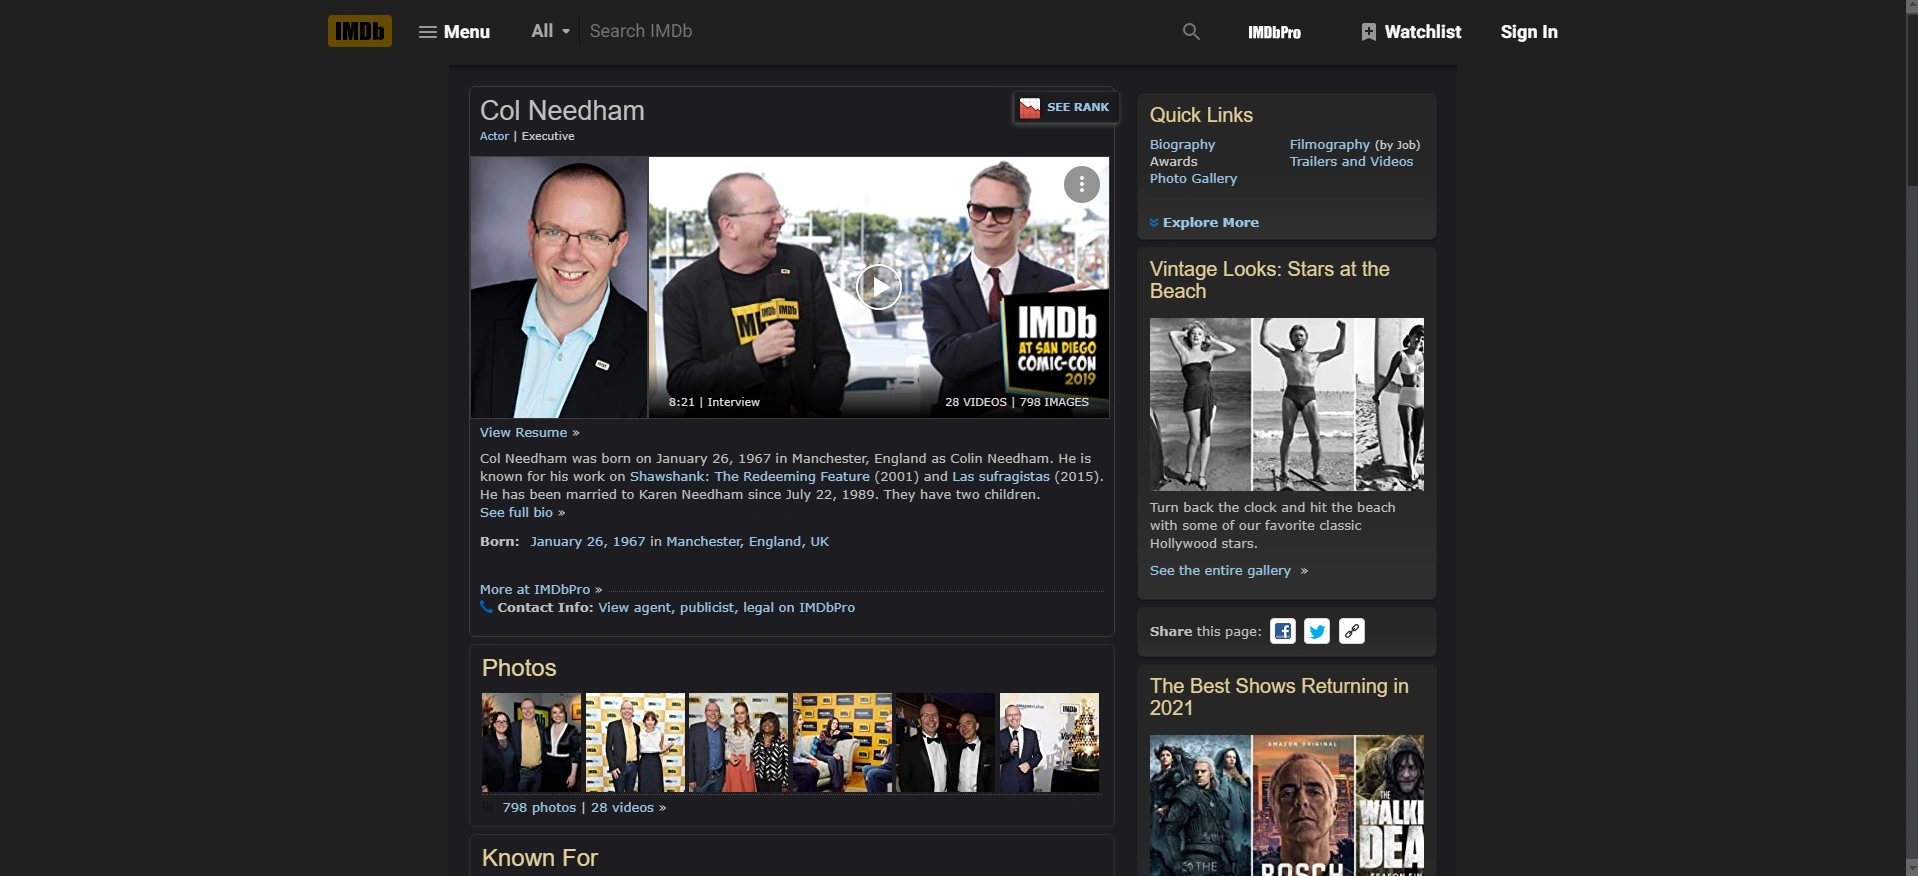1918x876 pixels.
Task: Open Photo Gallery in Quick Links
Action: (1193, 178)
